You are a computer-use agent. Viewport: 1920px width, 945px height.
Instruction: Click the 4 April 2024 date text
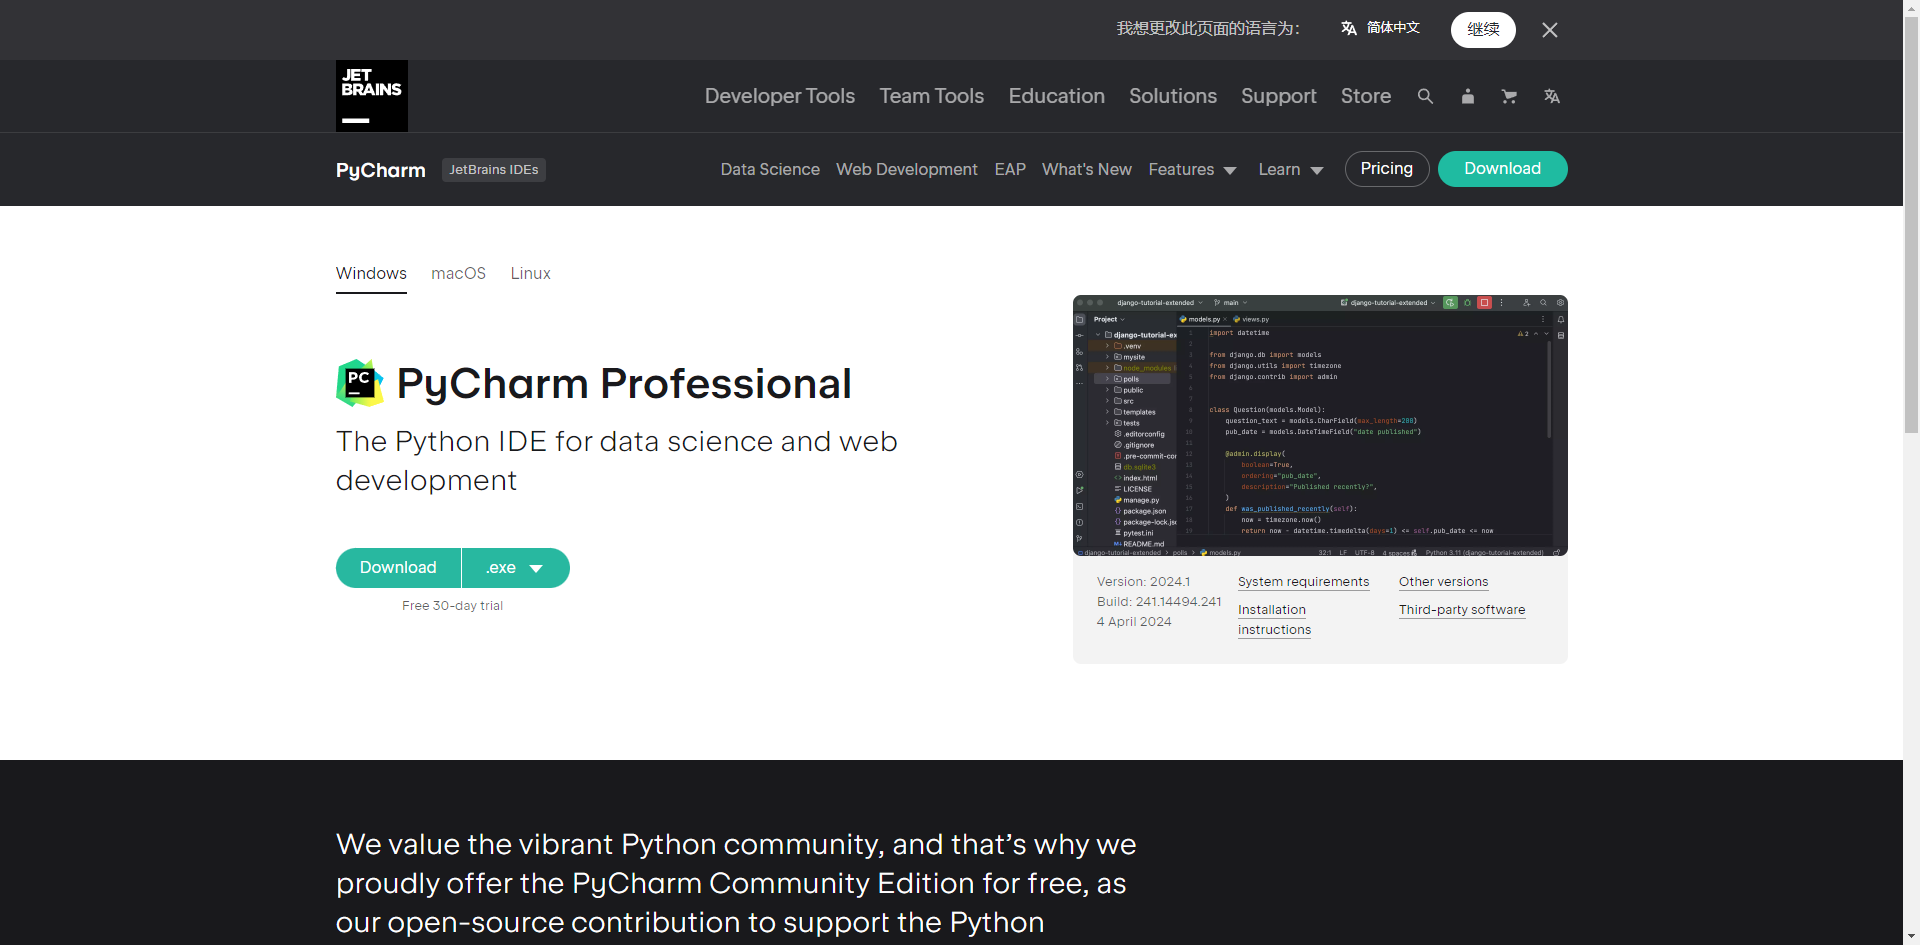1134,622
